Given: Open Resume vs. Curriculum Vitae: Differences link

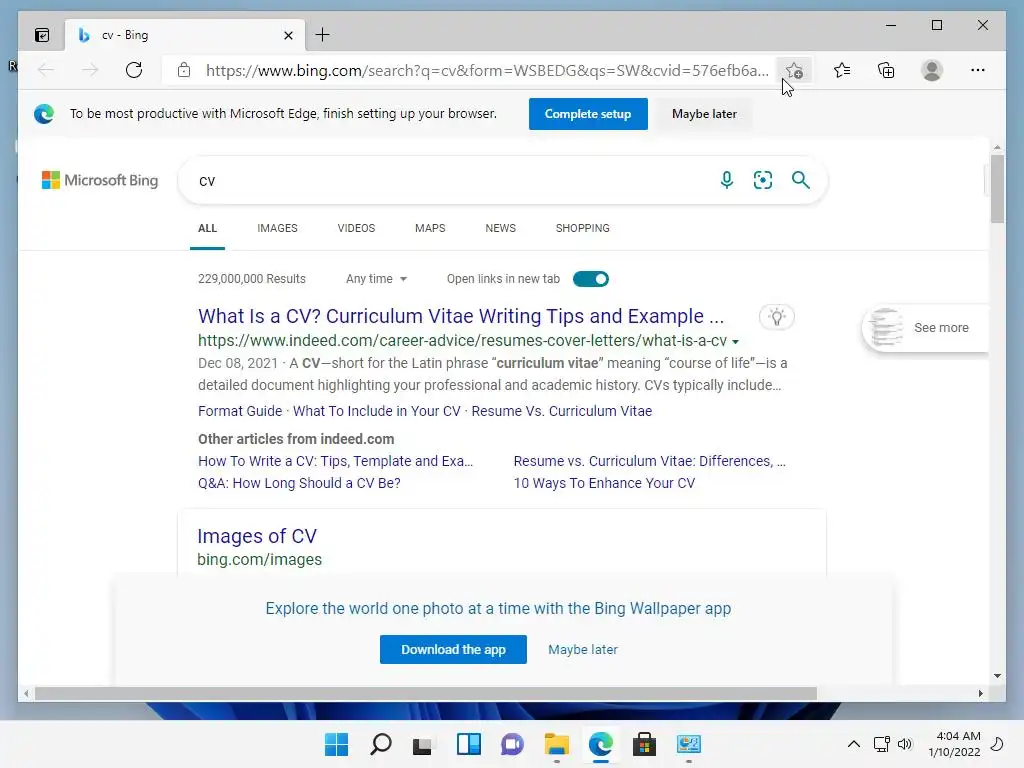Looking at the screenshot, I should click(x=650, y=461).
